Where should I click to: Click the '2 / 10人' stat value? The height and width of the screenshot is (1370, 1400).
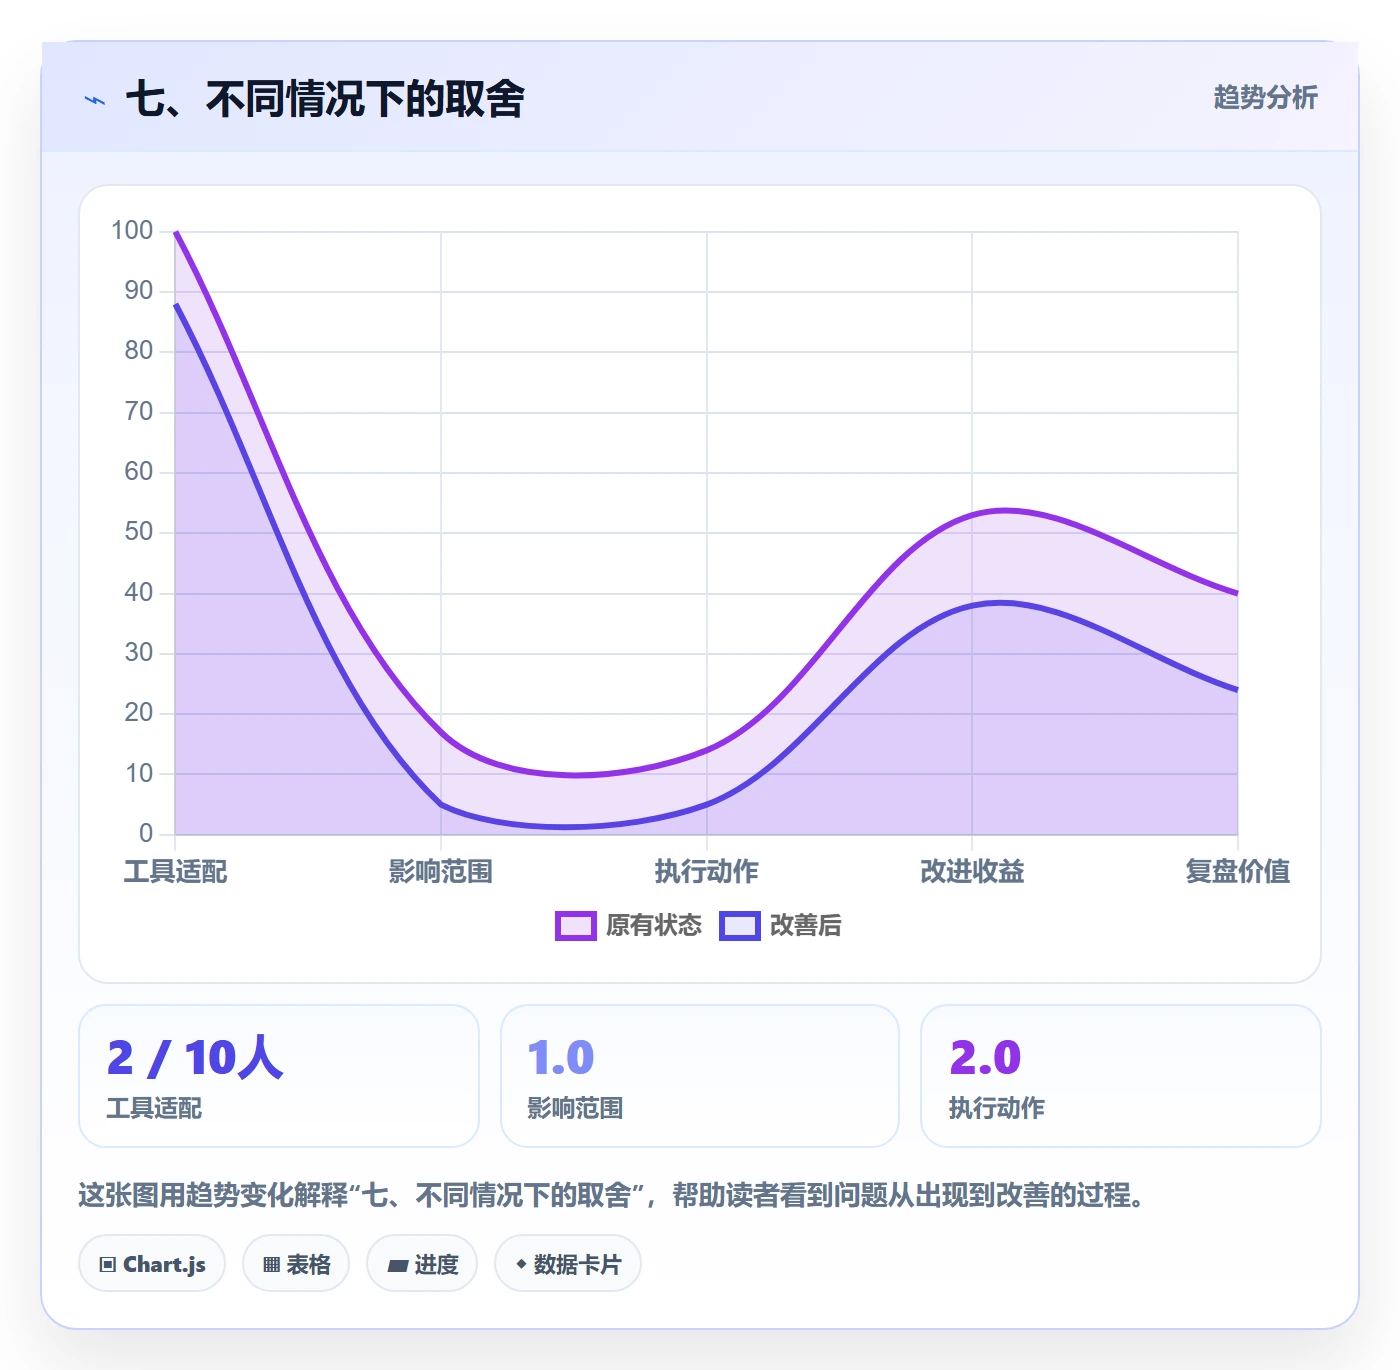click(195, 1057)
